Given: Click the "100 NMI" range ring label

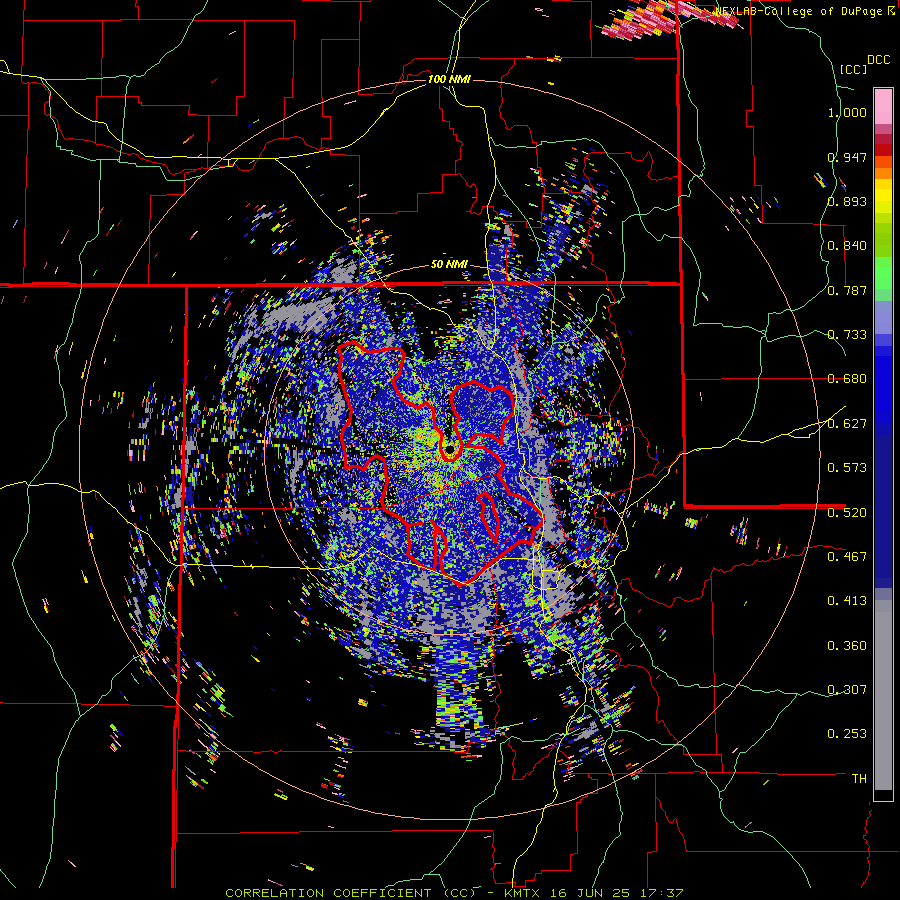Looking at the screenshot, I should (x=449, y=79).
